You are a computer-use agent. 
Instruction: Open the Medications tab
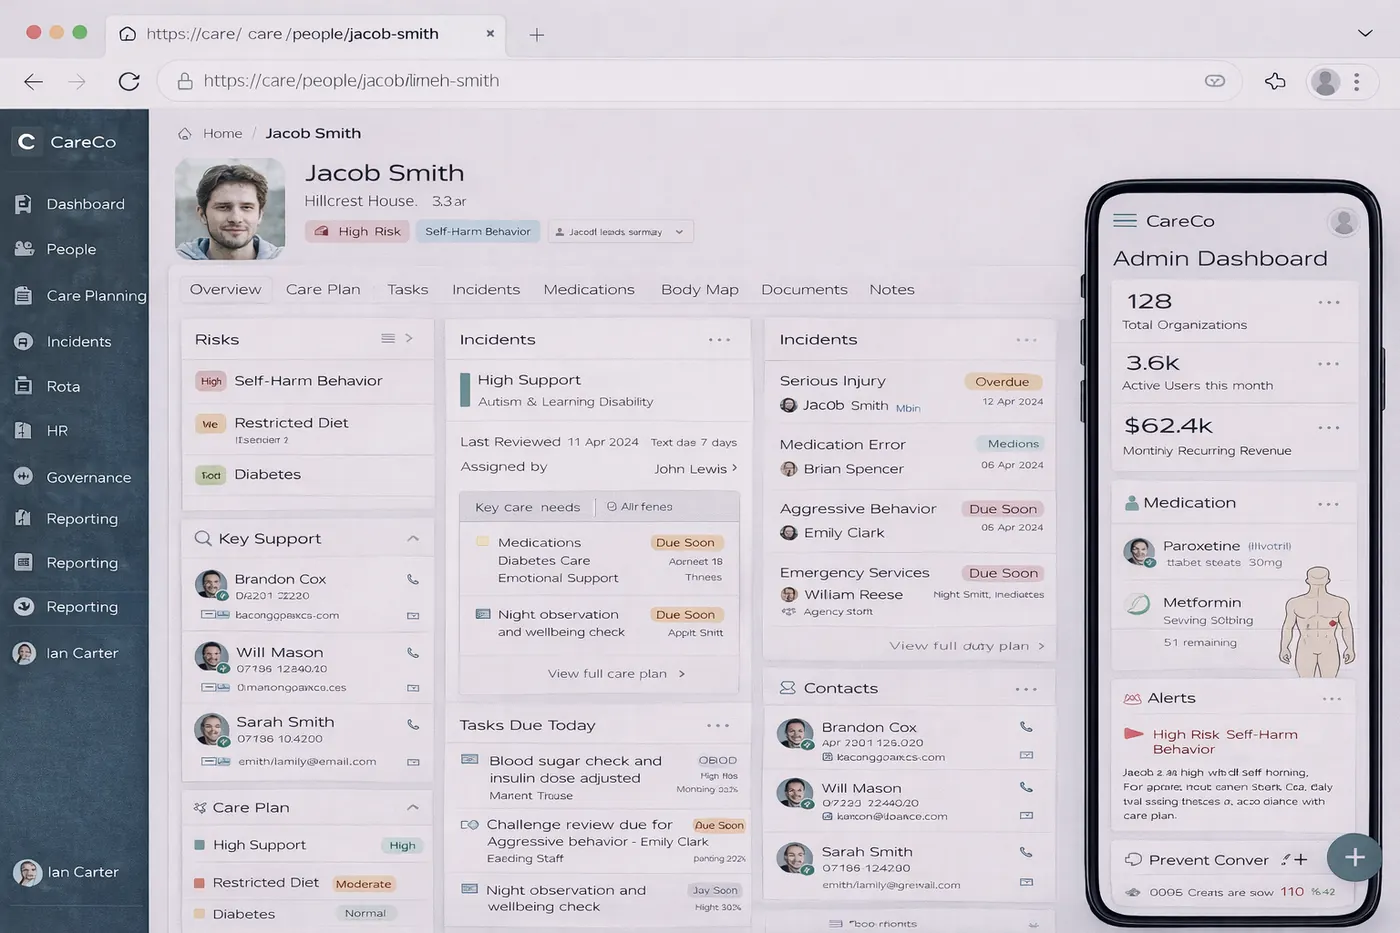[588, 290]
